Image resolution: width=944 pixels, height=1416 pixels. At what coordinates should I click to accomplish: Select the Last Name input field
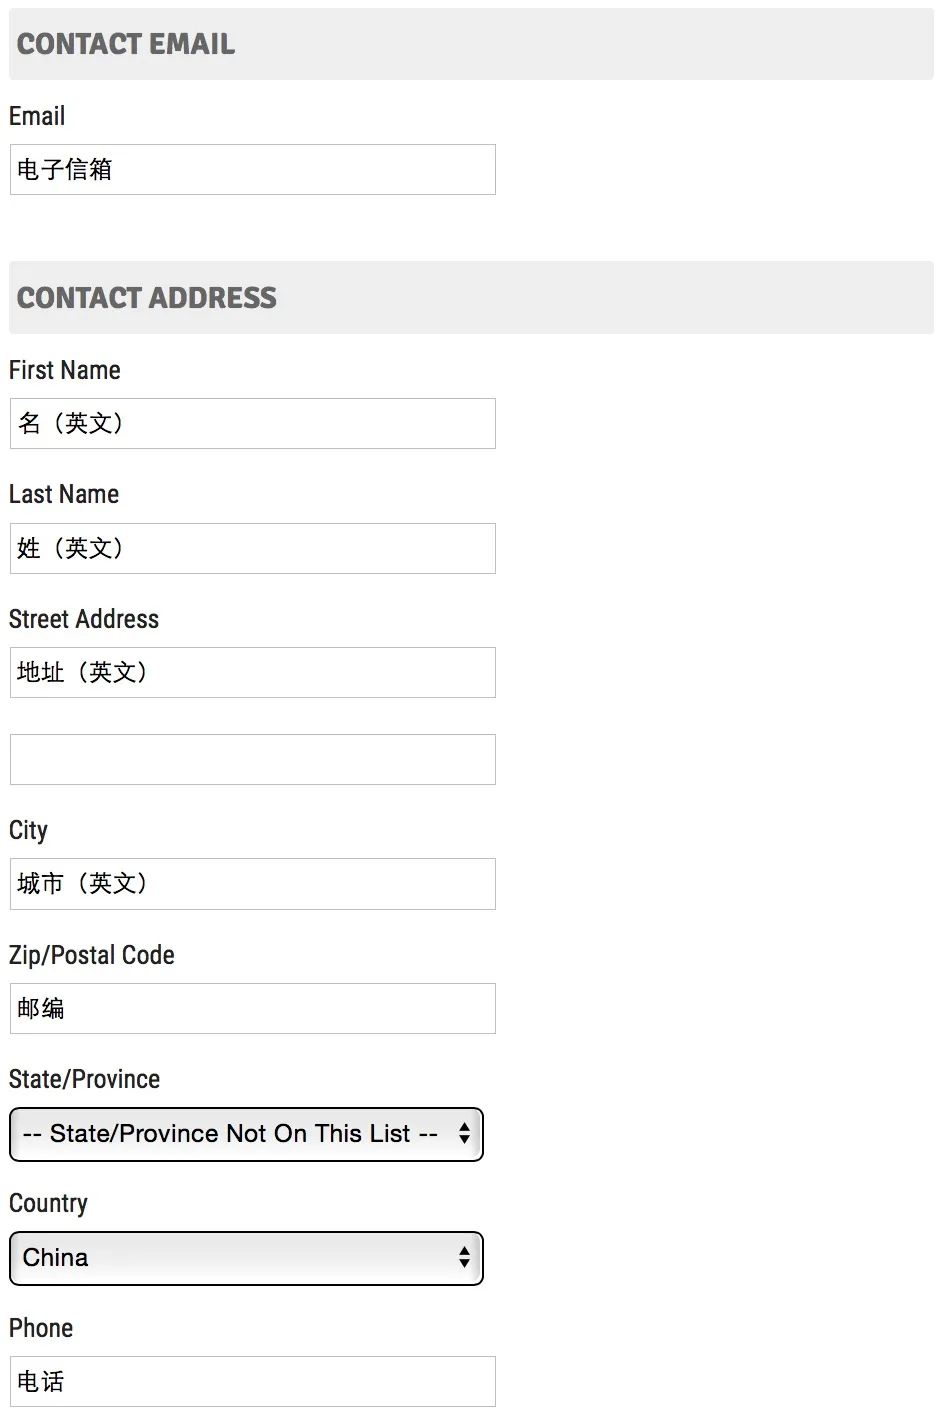[252, 548]
